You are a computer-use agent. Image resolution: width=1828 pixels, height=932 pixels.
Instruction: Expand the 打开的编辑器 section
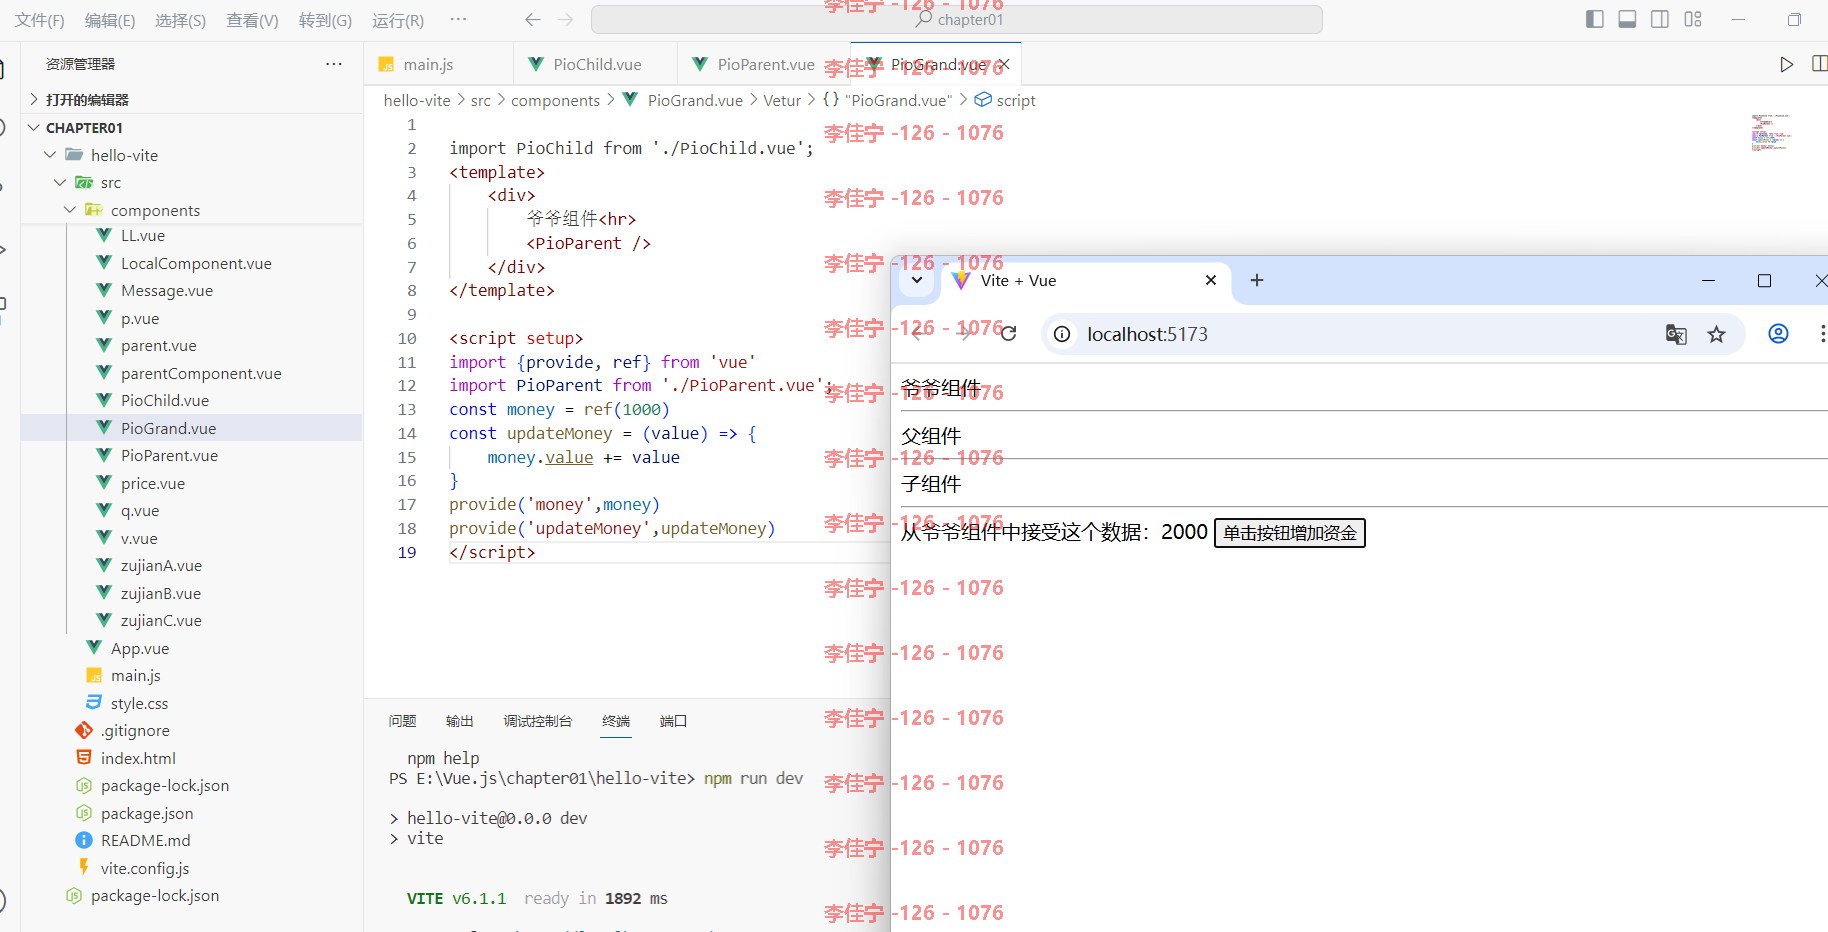tap(191, 100)
